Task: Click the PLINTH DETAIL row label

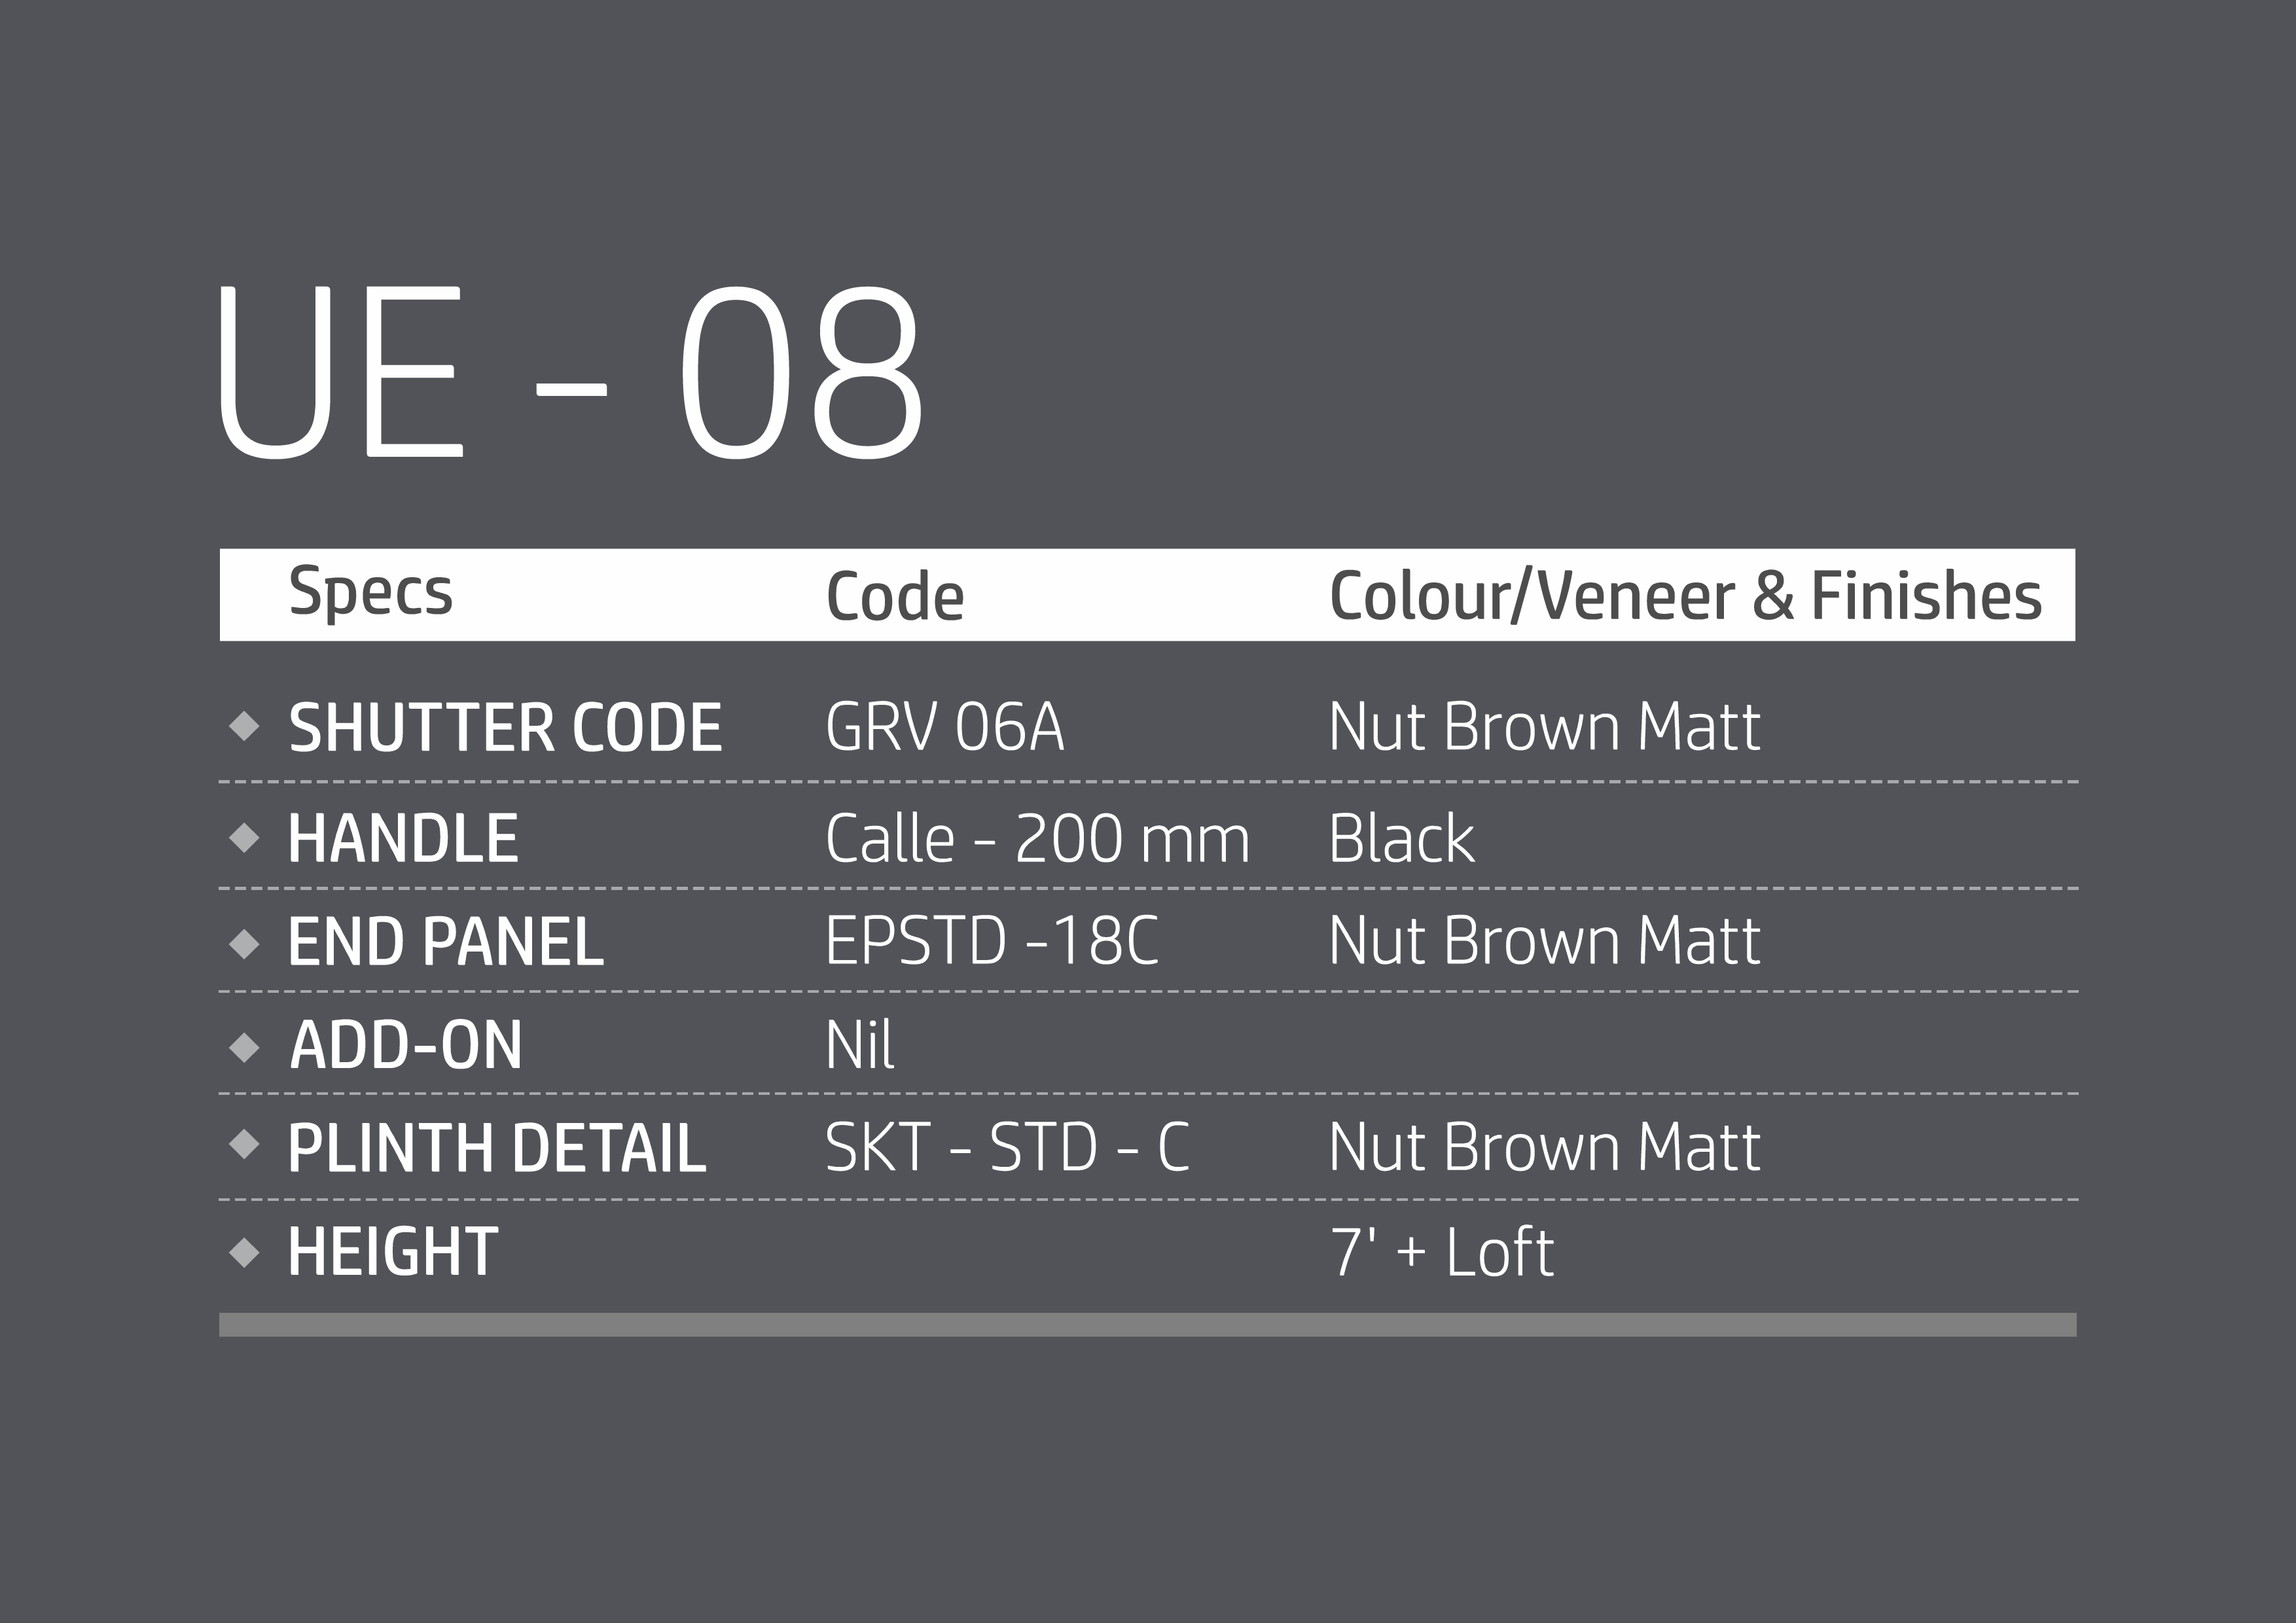Action: (x=496, y=1147)
